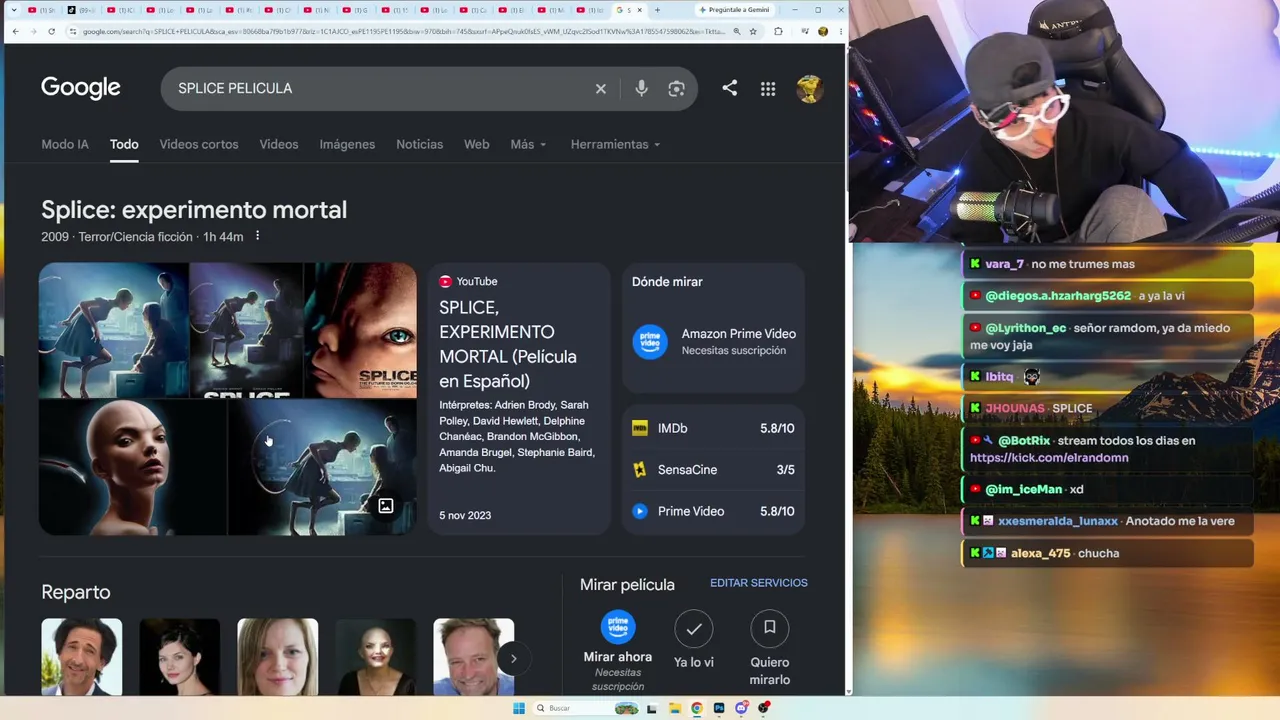This screenshot has width=1280, height=720.
Task: Switch to the Videos cortos tab
Action: [199, 144]
